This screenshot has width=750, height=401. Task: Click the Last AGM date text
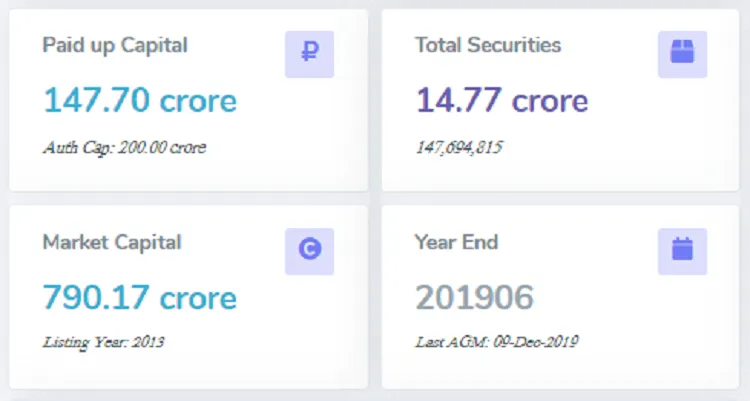(x=497, y=342)
